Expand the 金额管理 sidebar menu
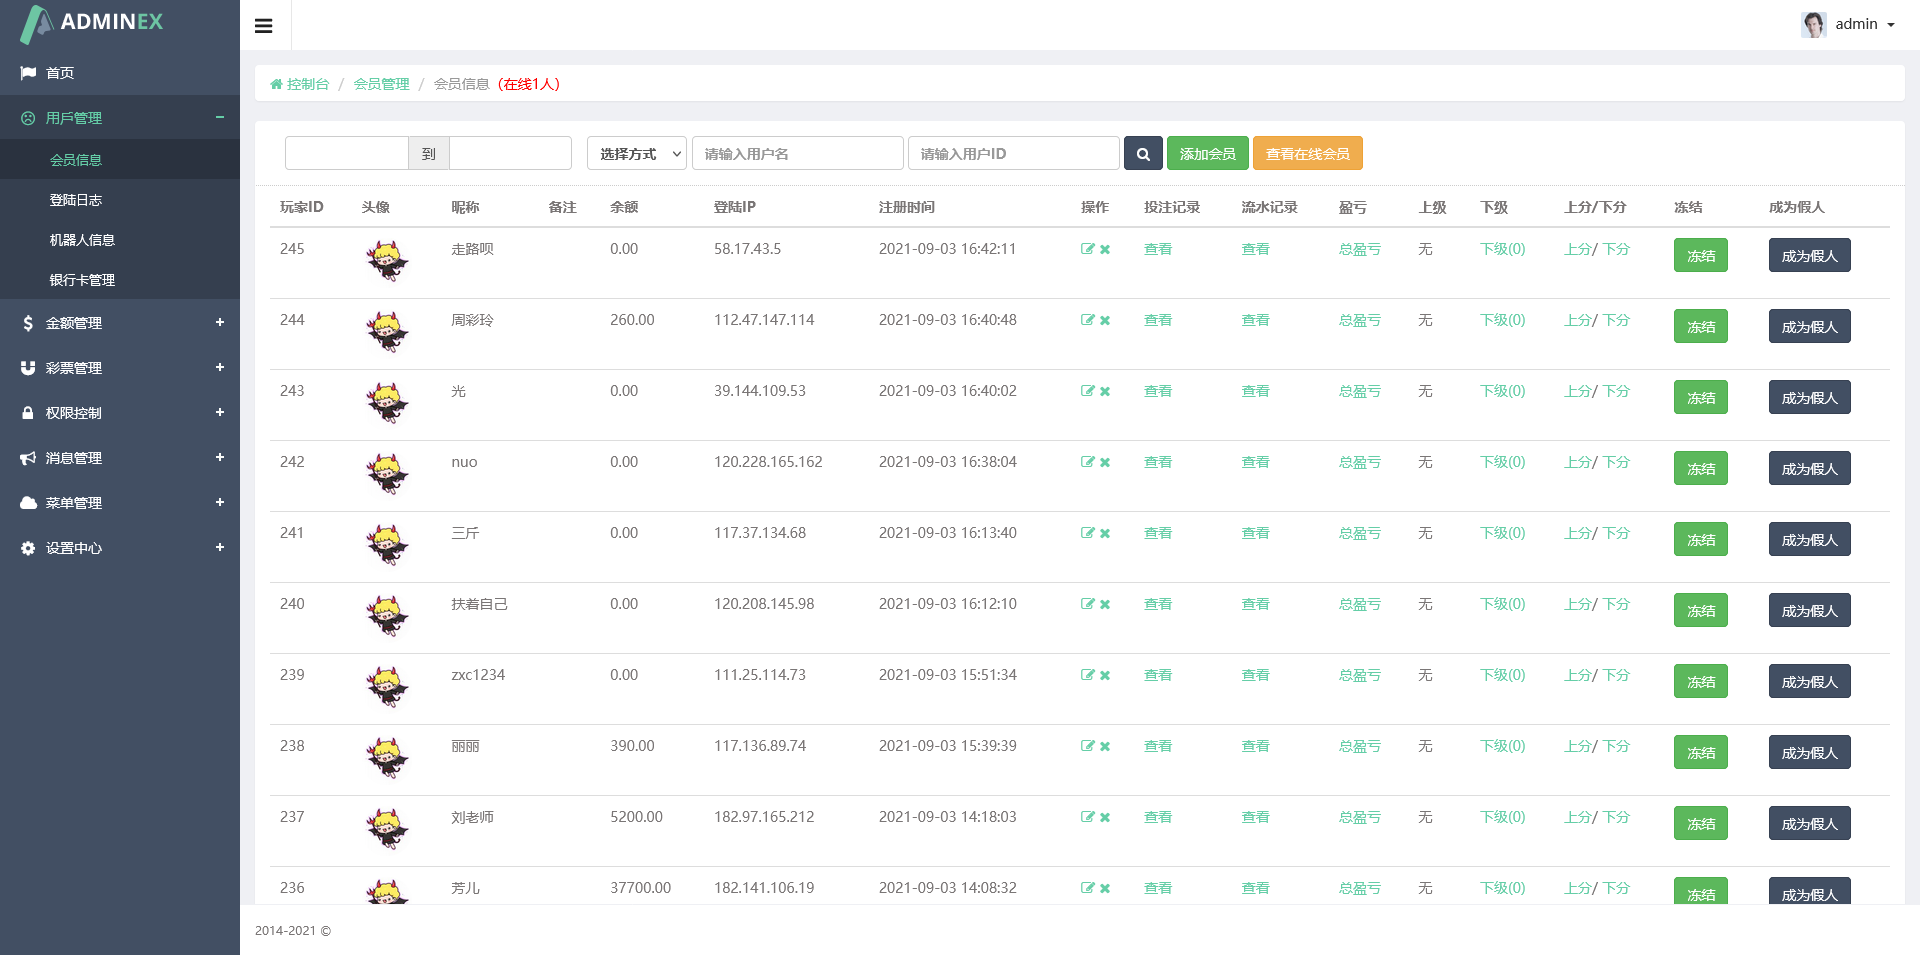Viewport: 1920px width, 955px height. (120, 323)
